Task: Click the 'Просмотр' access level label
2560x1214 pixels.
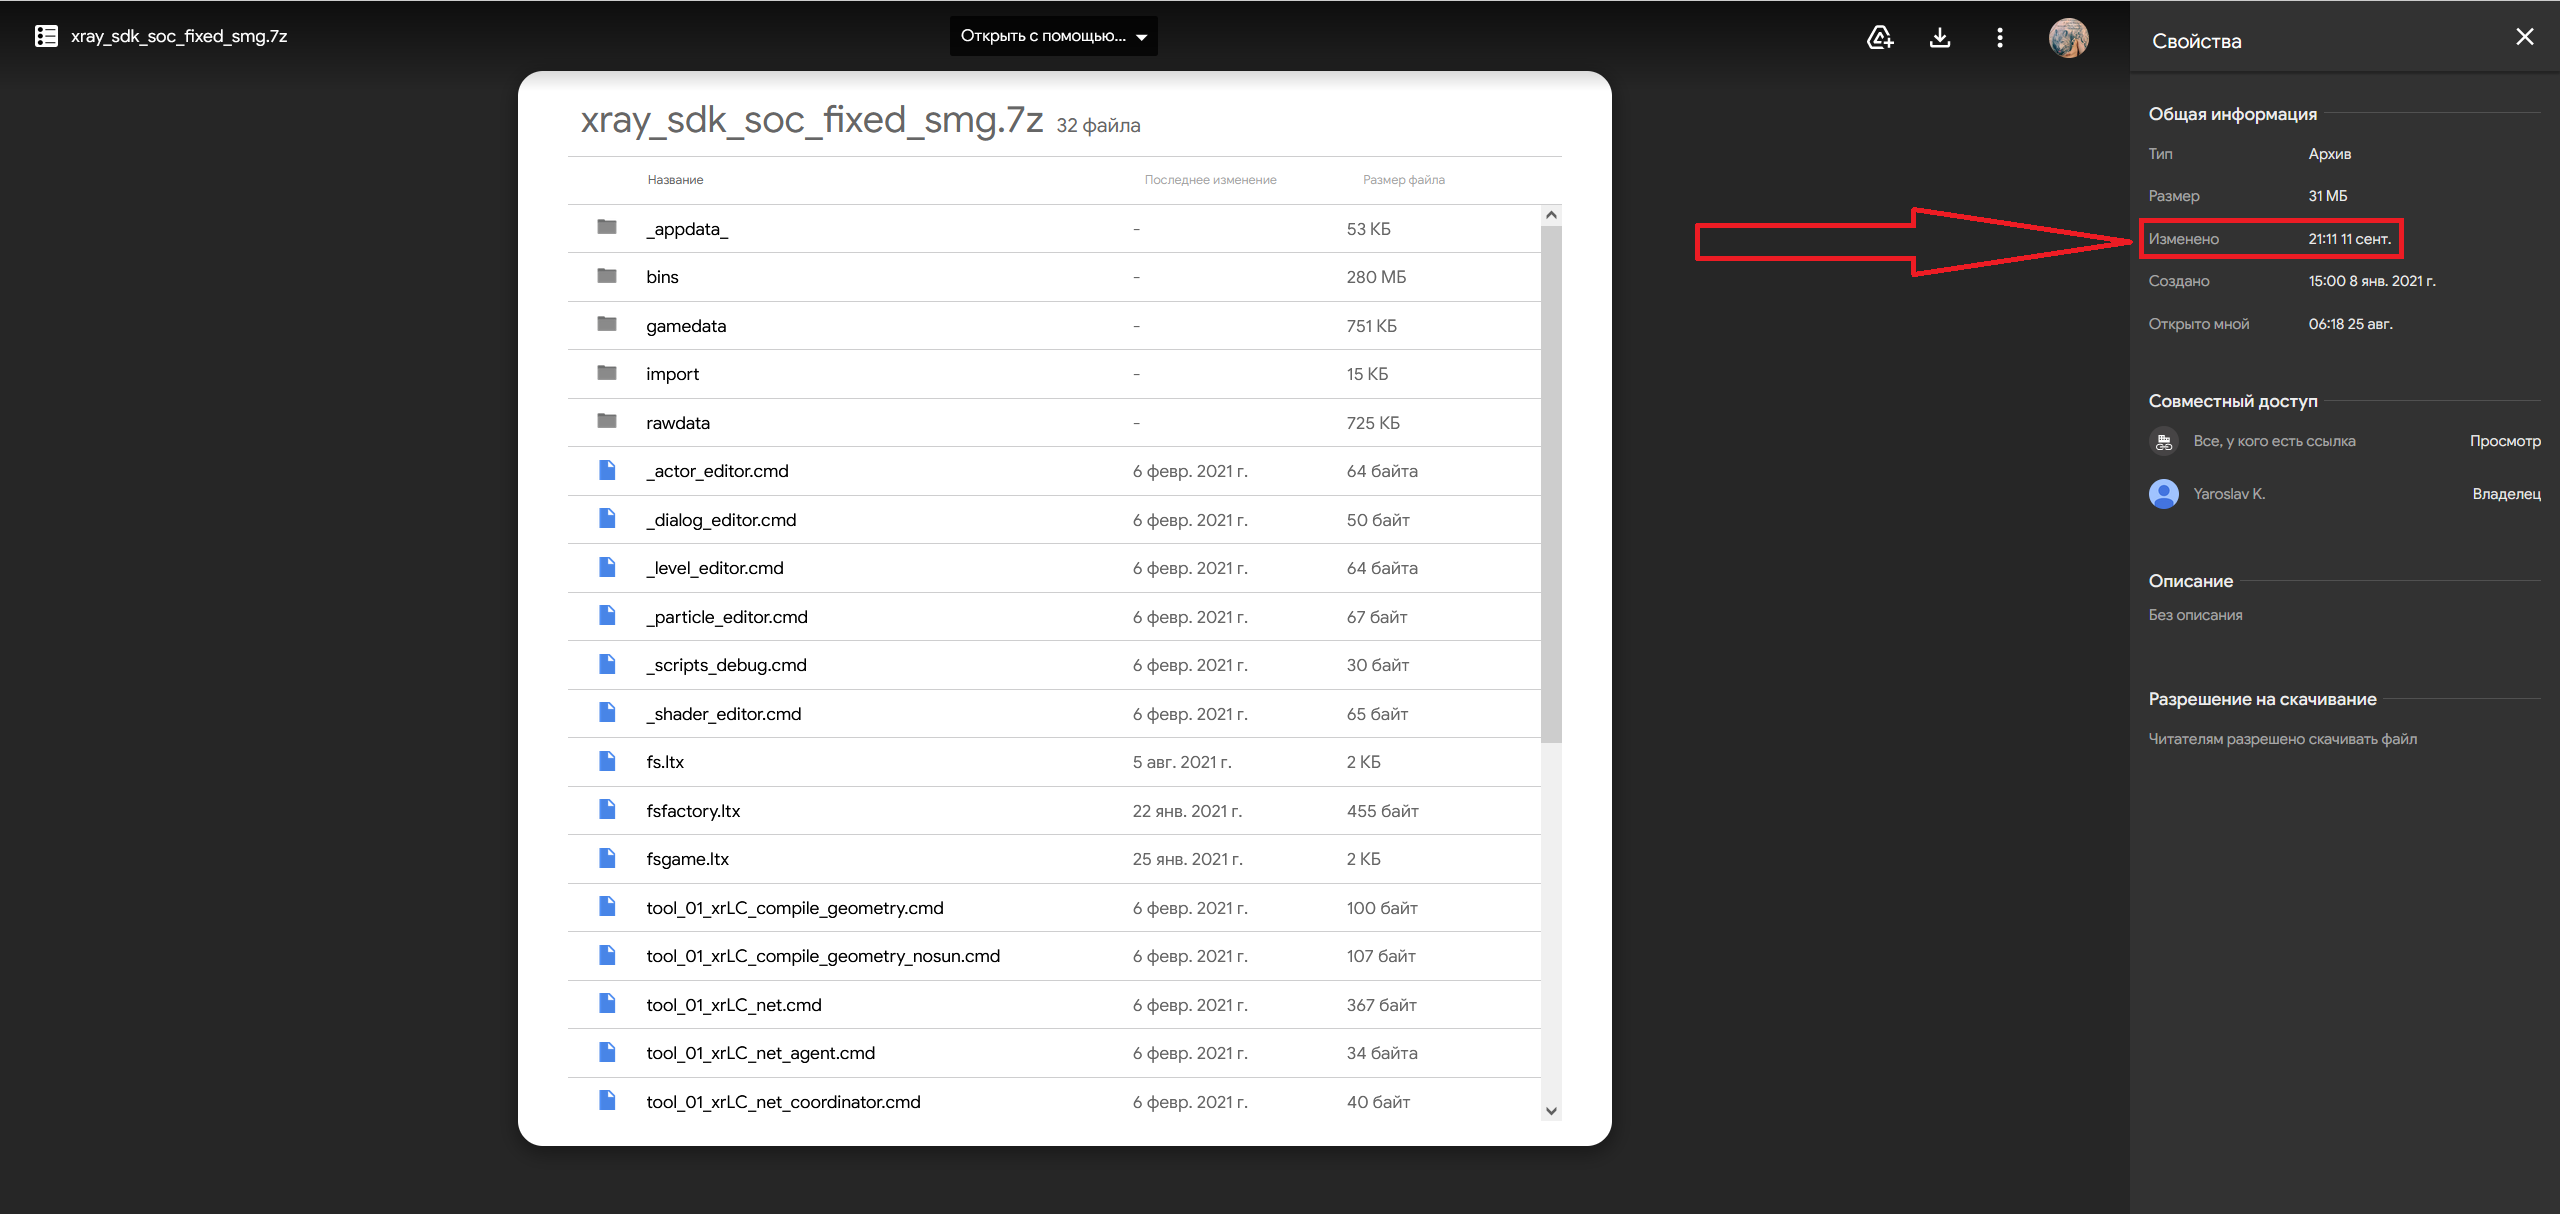Action: (x=2505, y=441)
